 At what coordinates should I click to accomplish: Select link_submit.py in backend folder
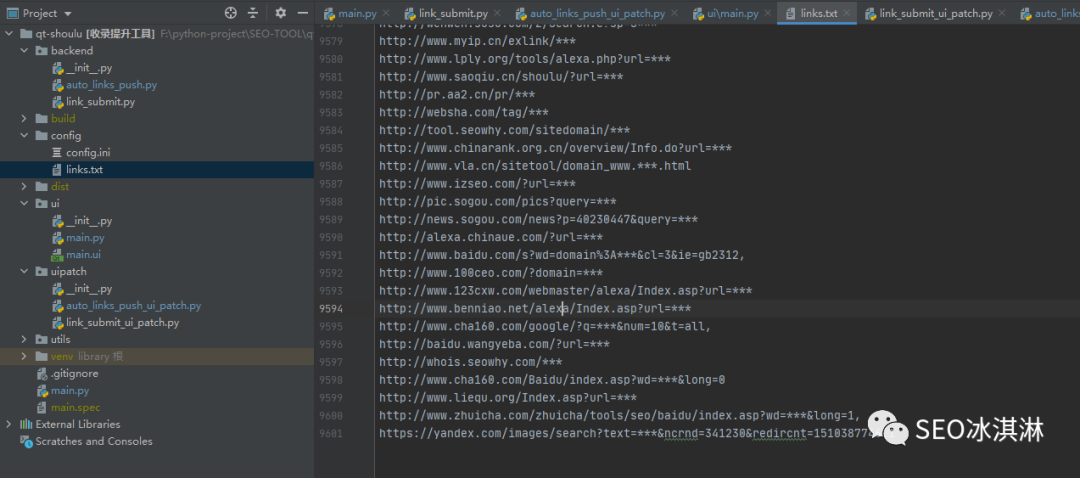tap(101, 102)
